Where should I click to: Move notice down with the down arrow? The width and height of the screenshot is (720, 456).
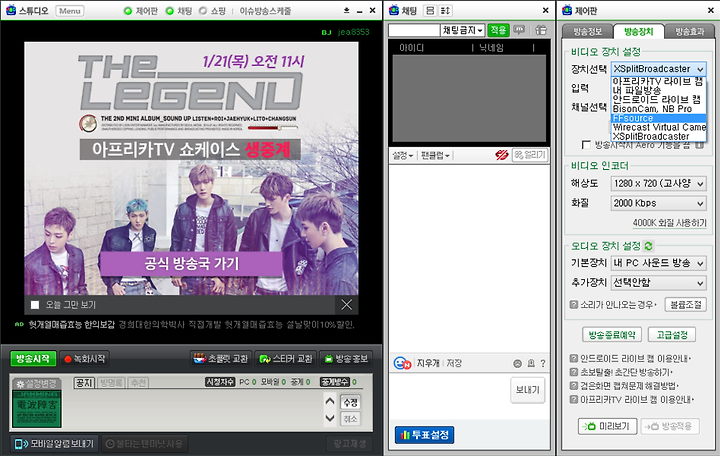point(330,418)
